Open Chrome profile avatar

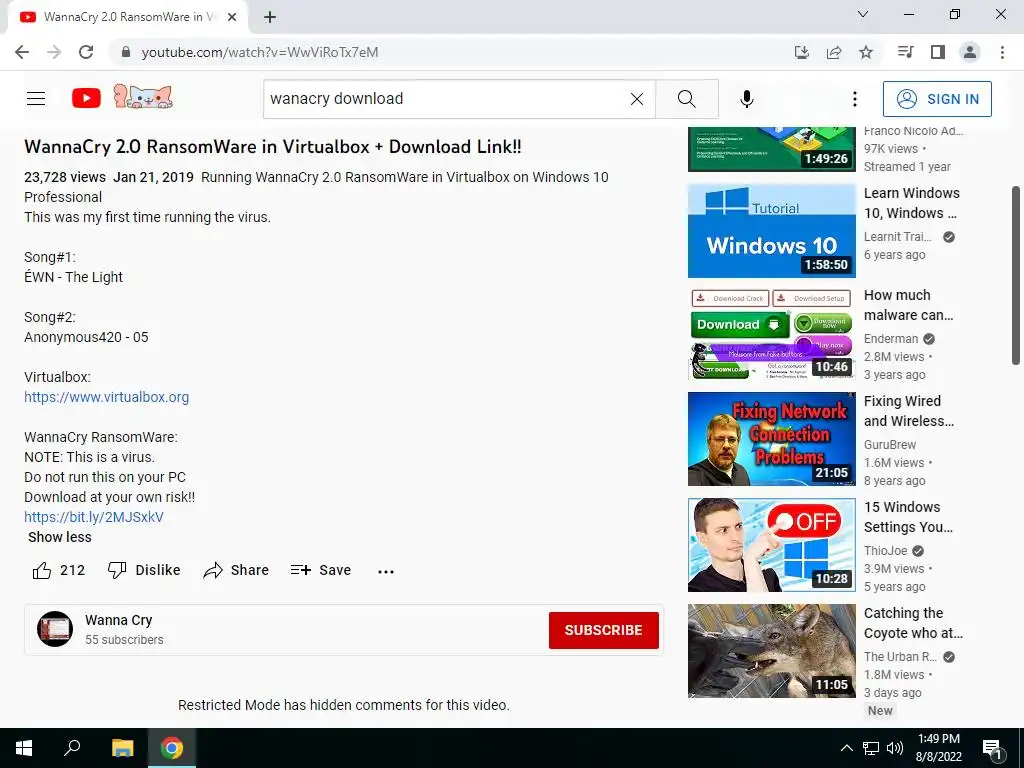970,52
